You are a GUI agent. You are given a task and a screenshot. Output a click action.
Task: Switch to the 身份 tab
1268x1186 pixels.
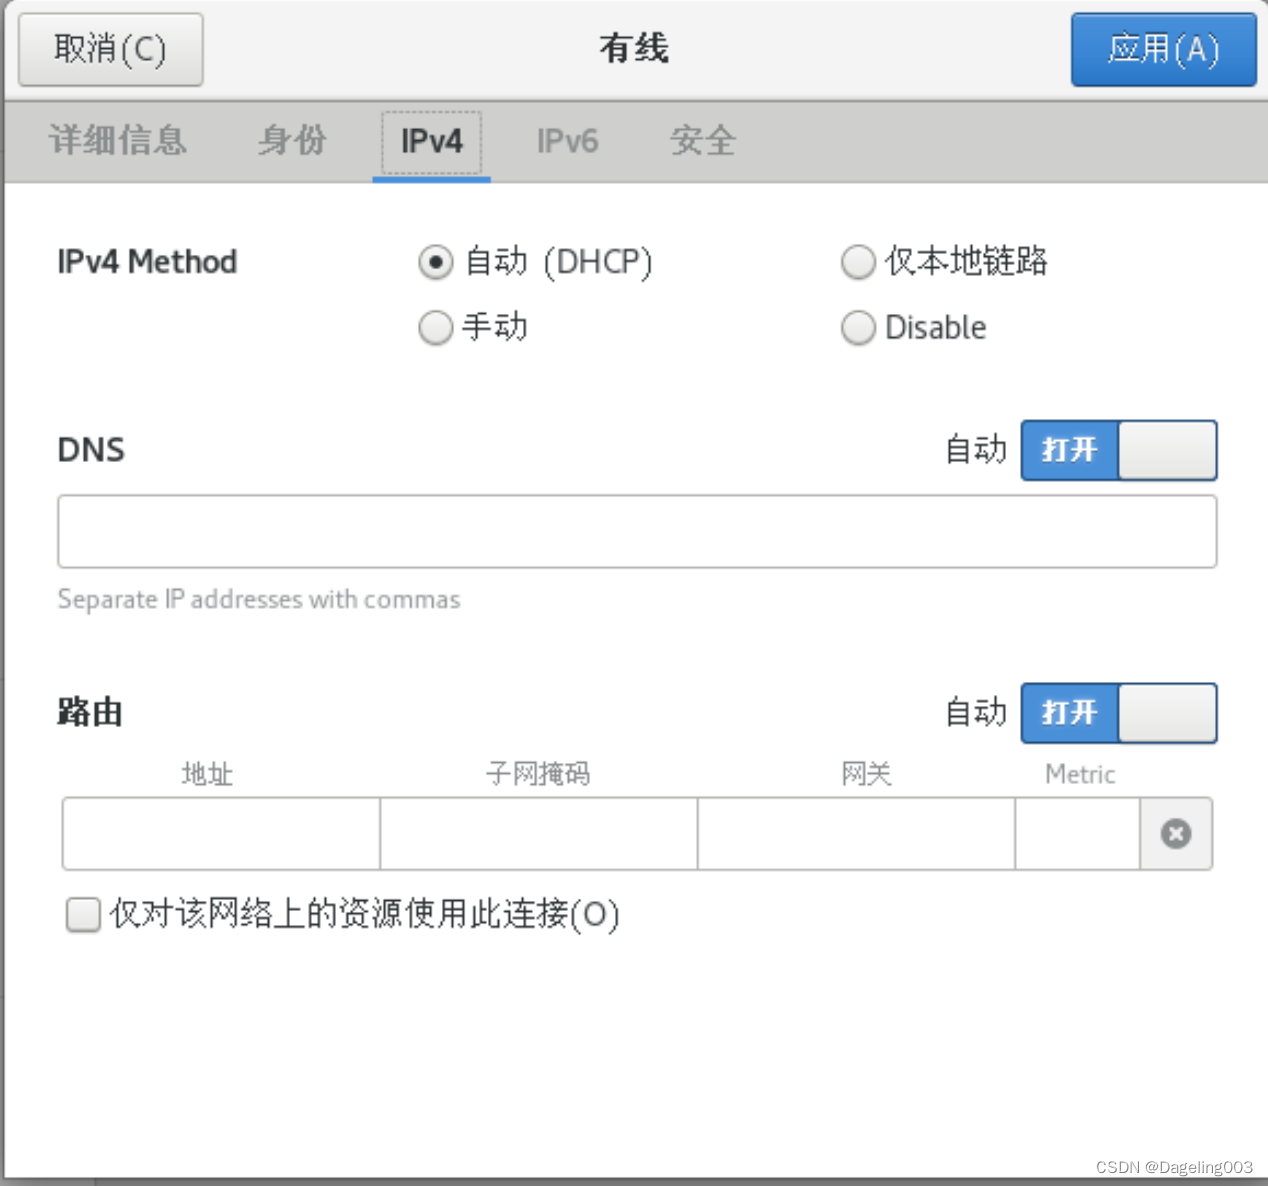[x=292, y=141]
